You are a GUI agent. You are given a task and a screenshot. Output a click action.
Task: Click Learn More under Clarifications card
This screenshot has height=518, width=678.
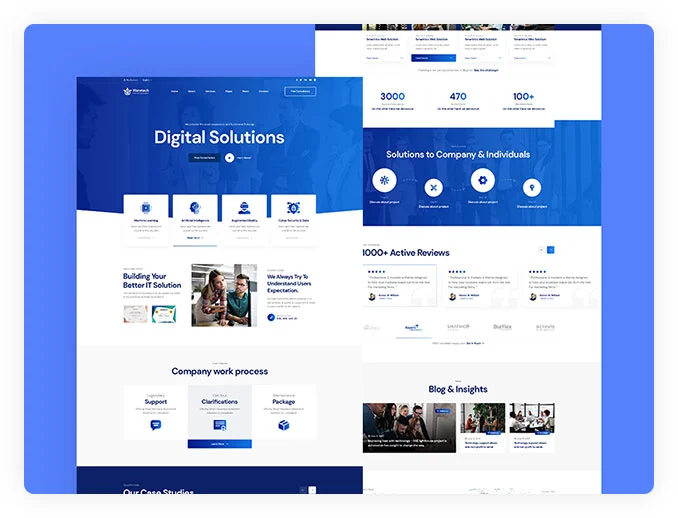(x=220, y=444)
